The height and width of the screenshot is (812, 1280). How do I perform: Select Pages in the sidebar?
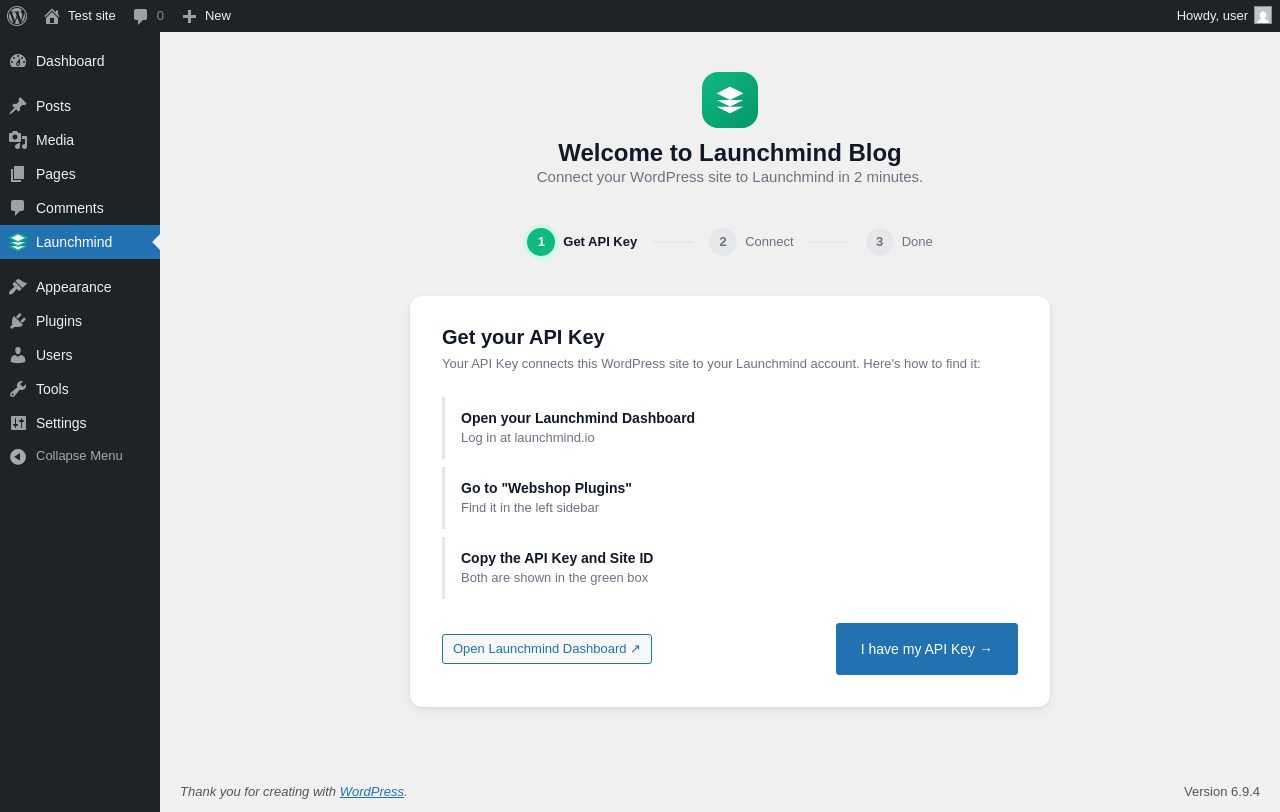(x=80, y=174)
